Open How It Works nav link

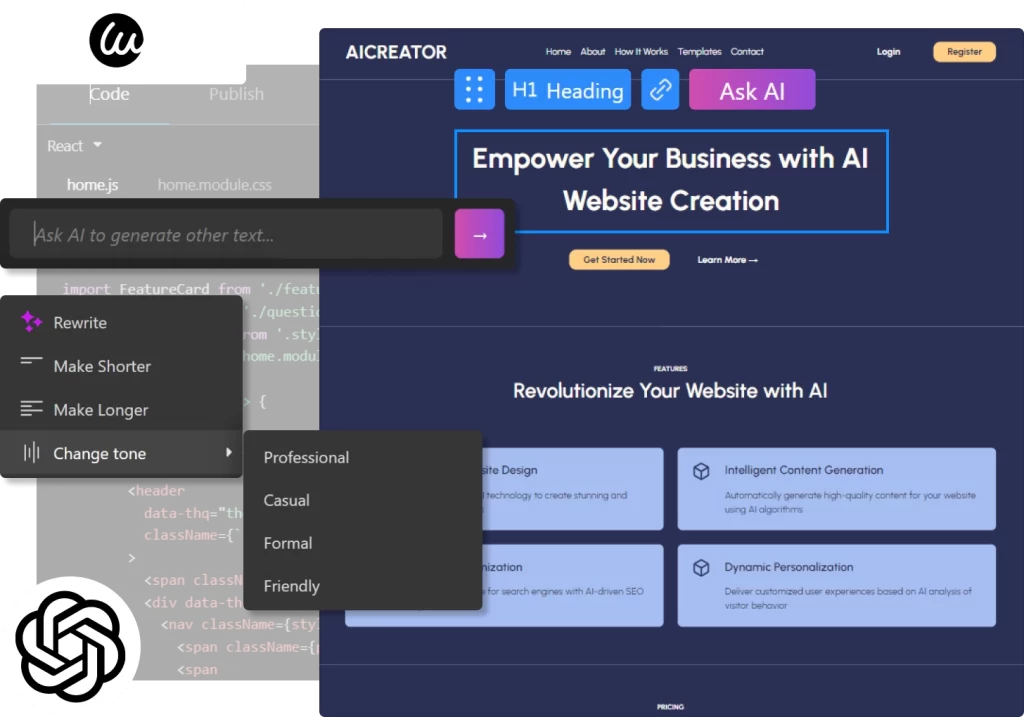click(x=641, y=52)
